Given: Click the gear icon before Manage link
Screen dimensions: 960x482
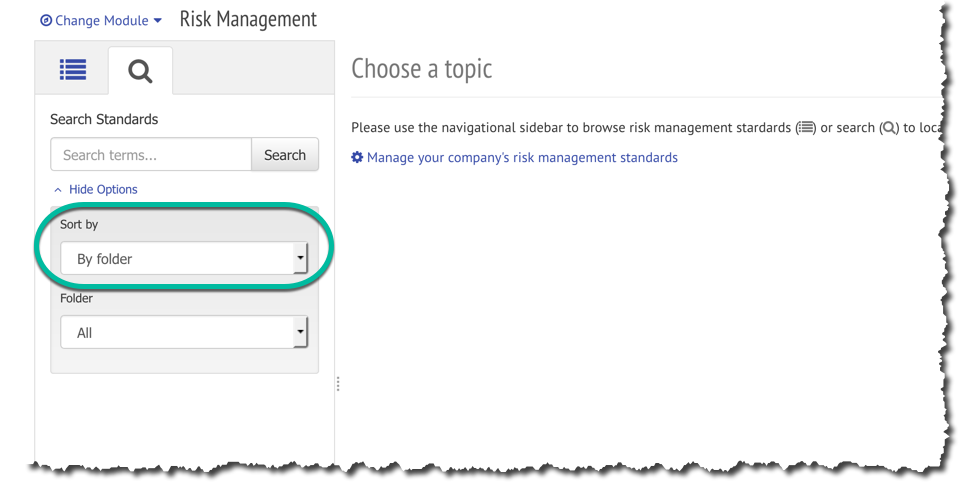Looking at the screenshot, I should (x=357, y=158).
